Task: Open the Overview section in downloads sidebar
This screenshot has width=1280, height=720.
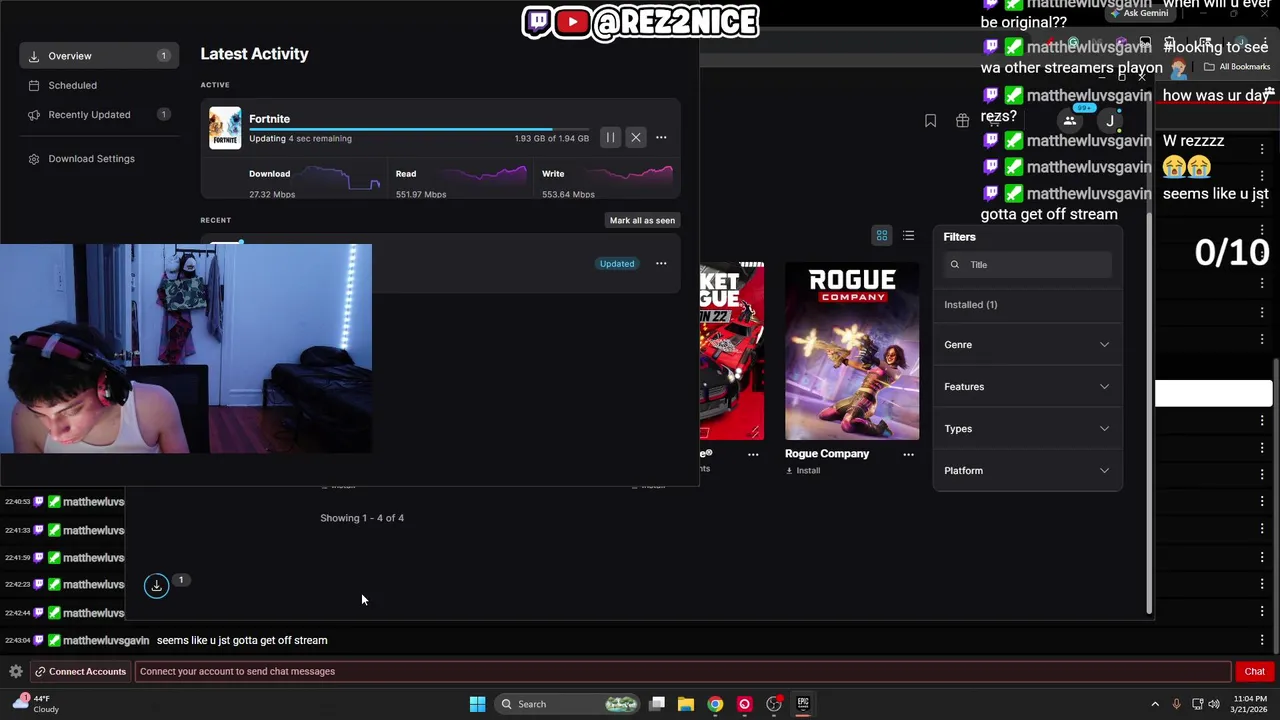Action: [x=99, y=56]
